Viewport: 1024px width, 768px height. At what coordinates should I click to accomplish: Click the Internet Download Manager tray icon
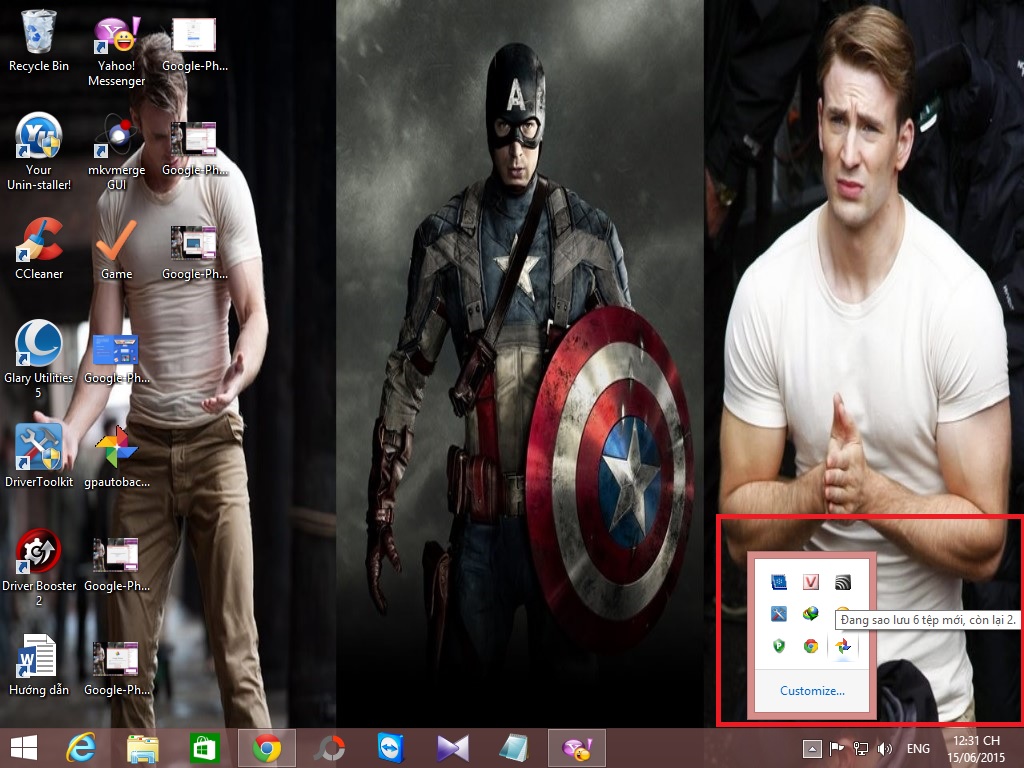(811, 614)
